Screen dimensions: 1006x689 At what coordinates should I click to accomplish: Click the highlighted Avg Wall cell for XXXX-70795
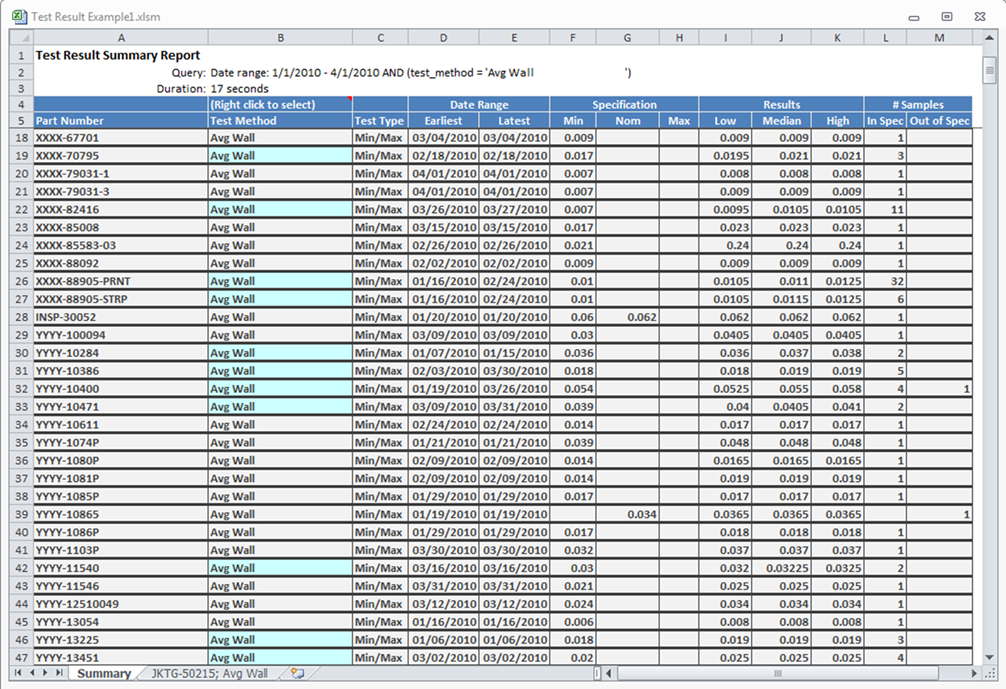[280, 155]
